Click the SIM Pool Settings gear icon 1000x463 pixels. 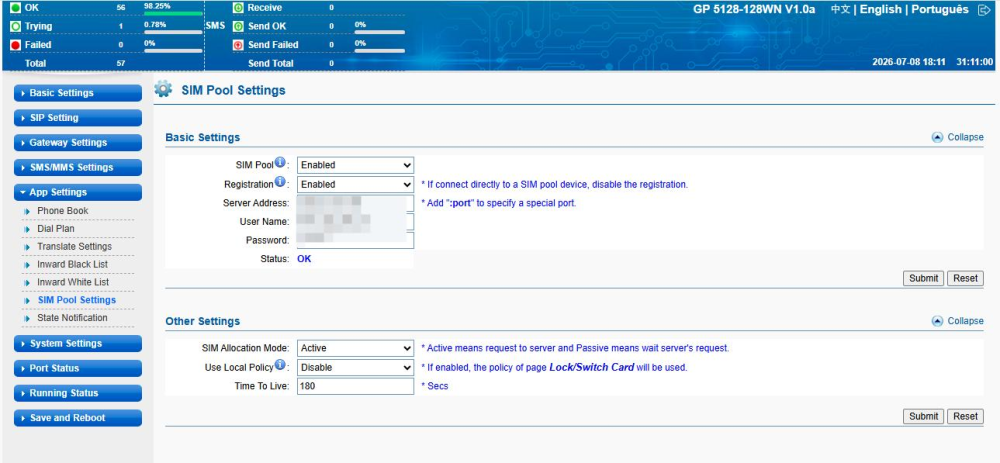pyautogui.click(x=163, y=89)
